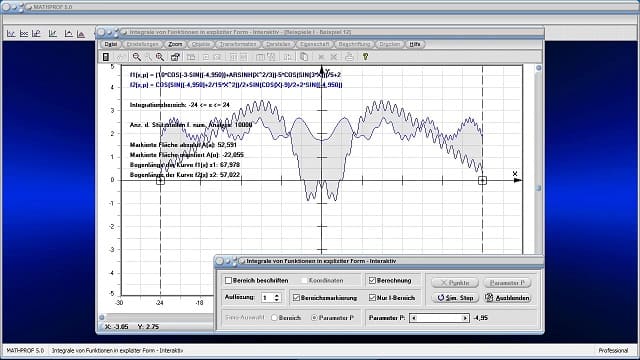
Task: Click the greyed small magnifier icon
Action: [x=149, y=58]
